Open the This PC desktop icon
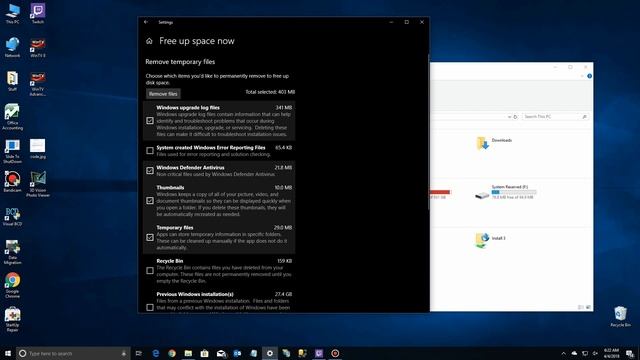640x360 pixels. pos(12,13)
